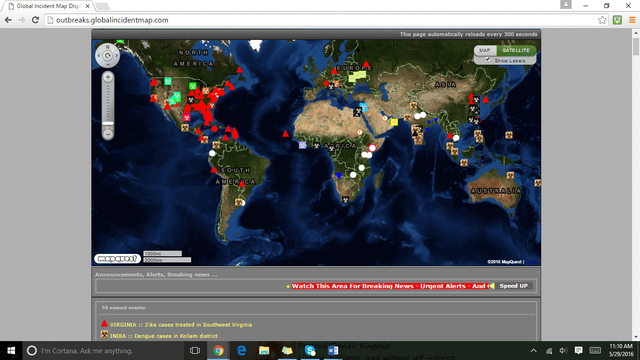Image resolution: width=640 pixels, height=360 pixels.
Task: Click the MapQuest logo
Action: (118, 259)
